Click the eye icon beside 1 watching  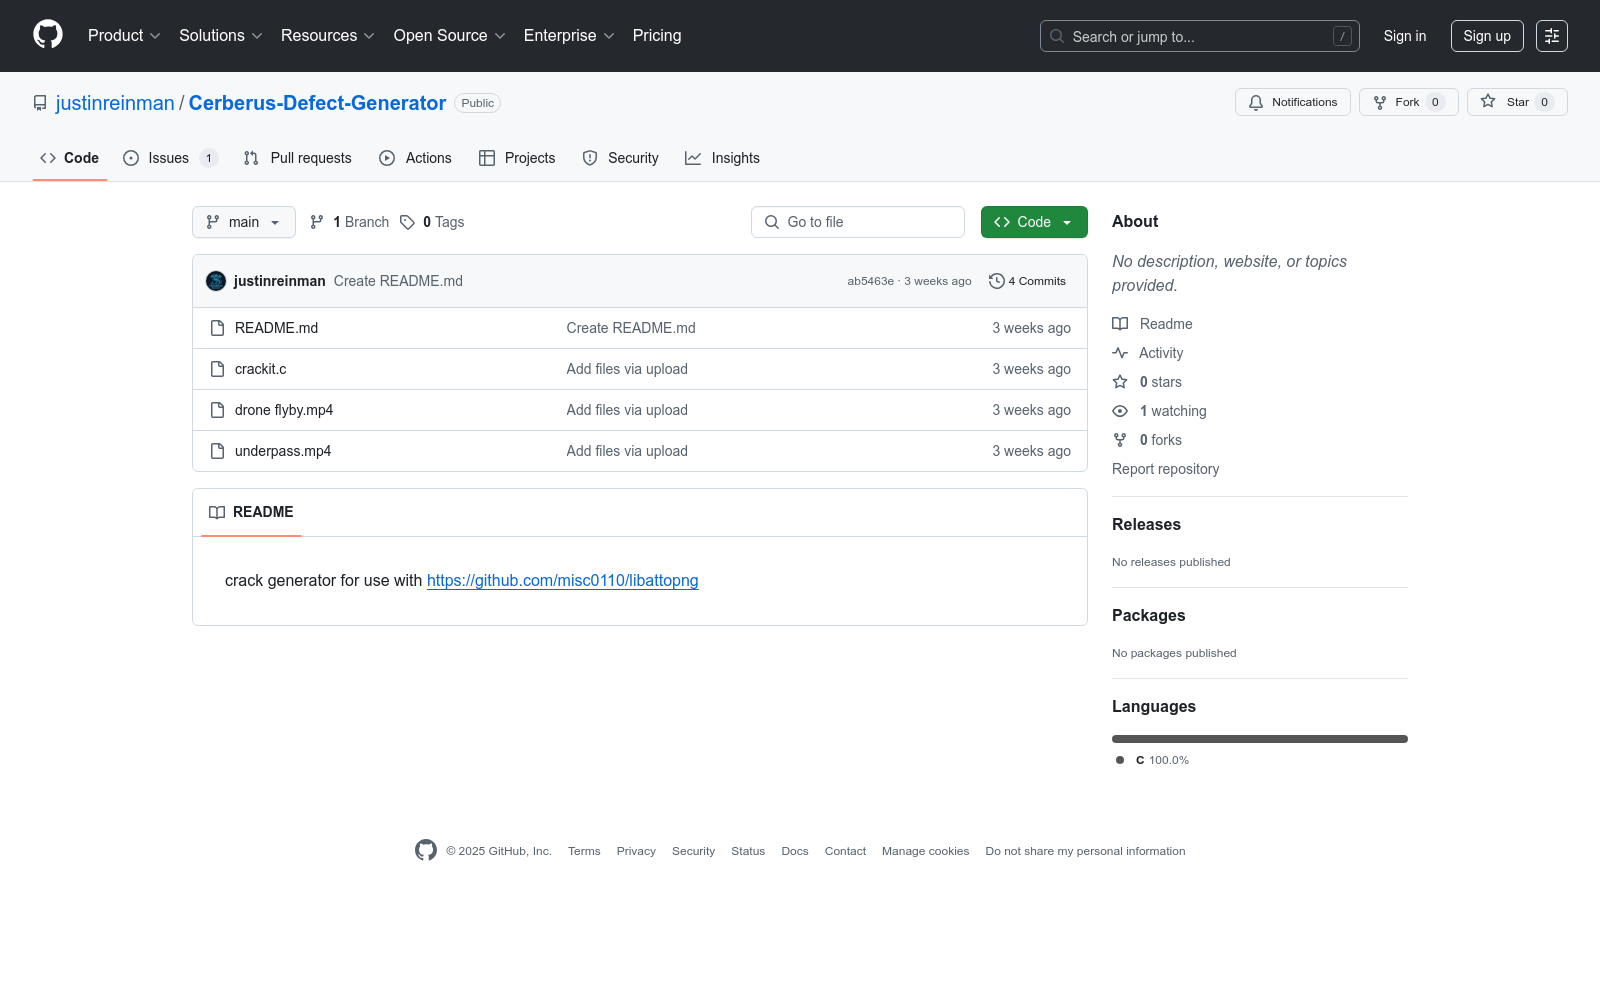coord(1120,411)
